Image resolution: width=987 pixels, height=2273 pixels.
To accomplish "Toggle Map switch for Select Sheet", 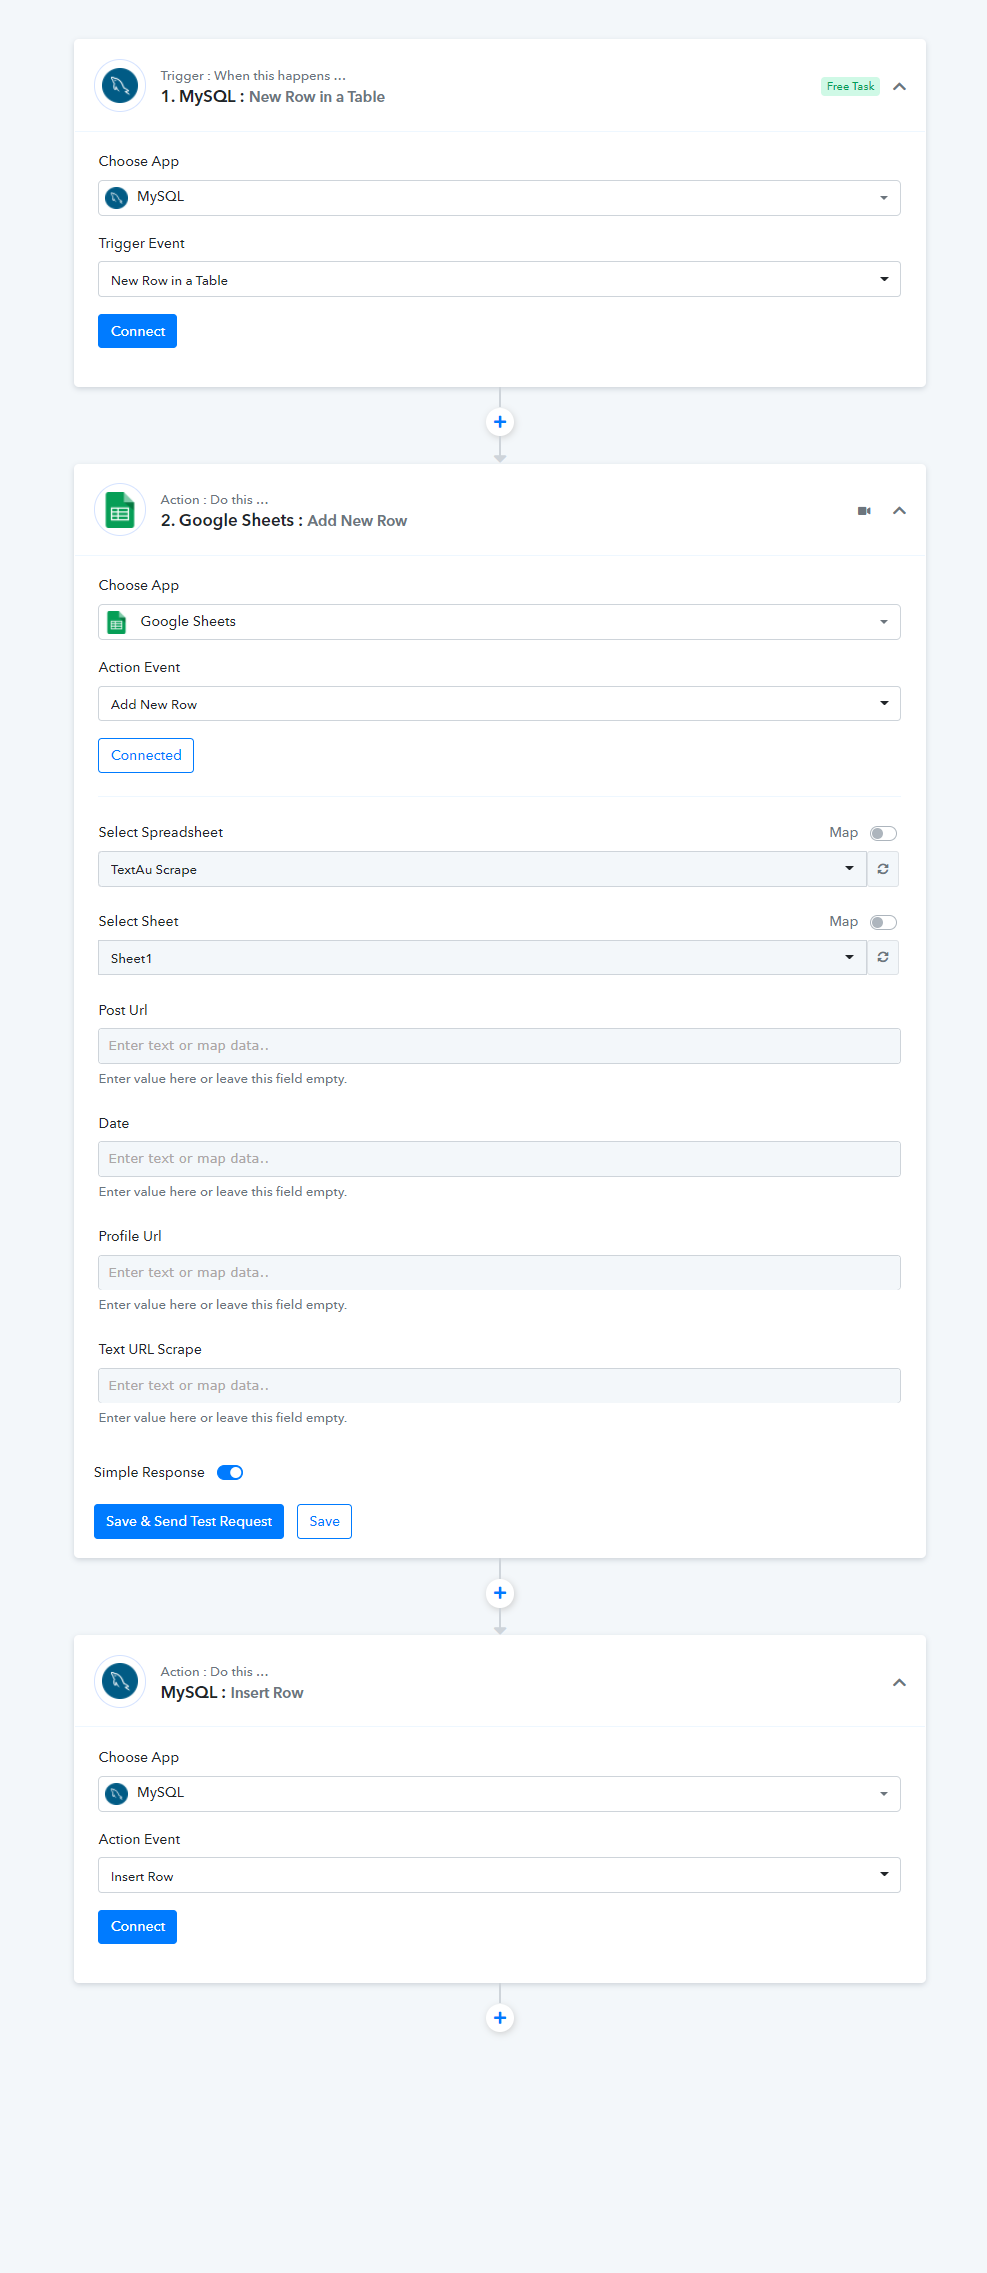I will [883, 922].
